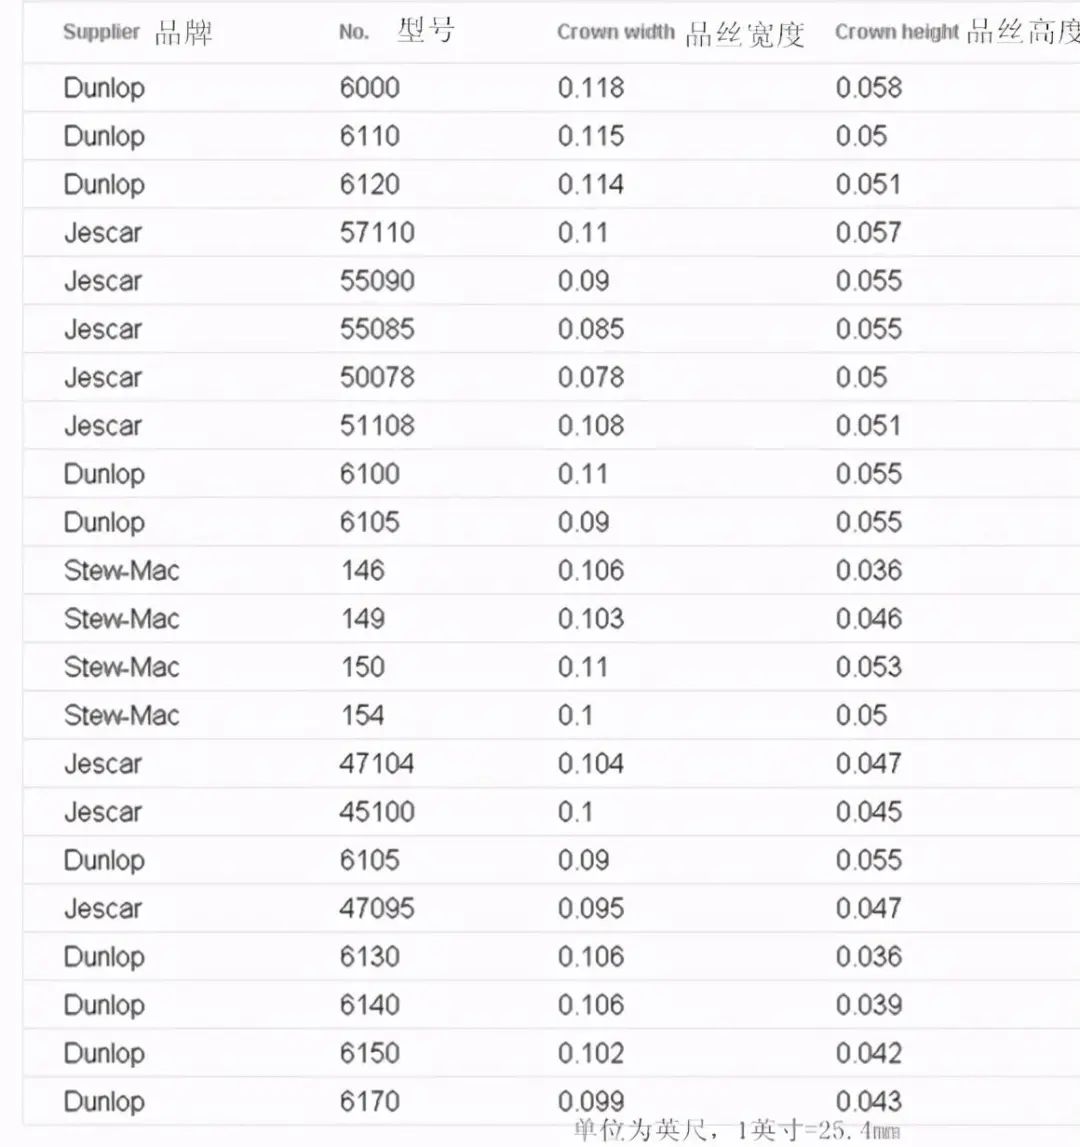Select Stew-Mac model number 149
Screen dimensions: 1080x1147
click(363, 619)
